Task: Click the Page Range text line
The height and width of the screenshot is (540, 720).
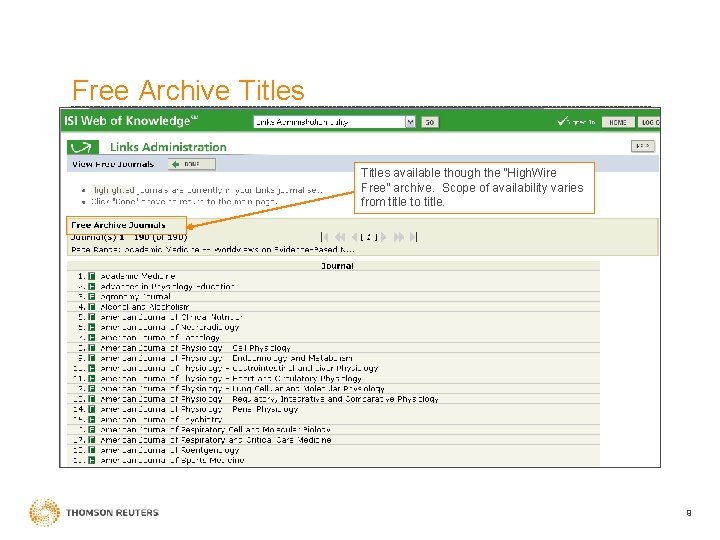Action: (x=213, y=249)
